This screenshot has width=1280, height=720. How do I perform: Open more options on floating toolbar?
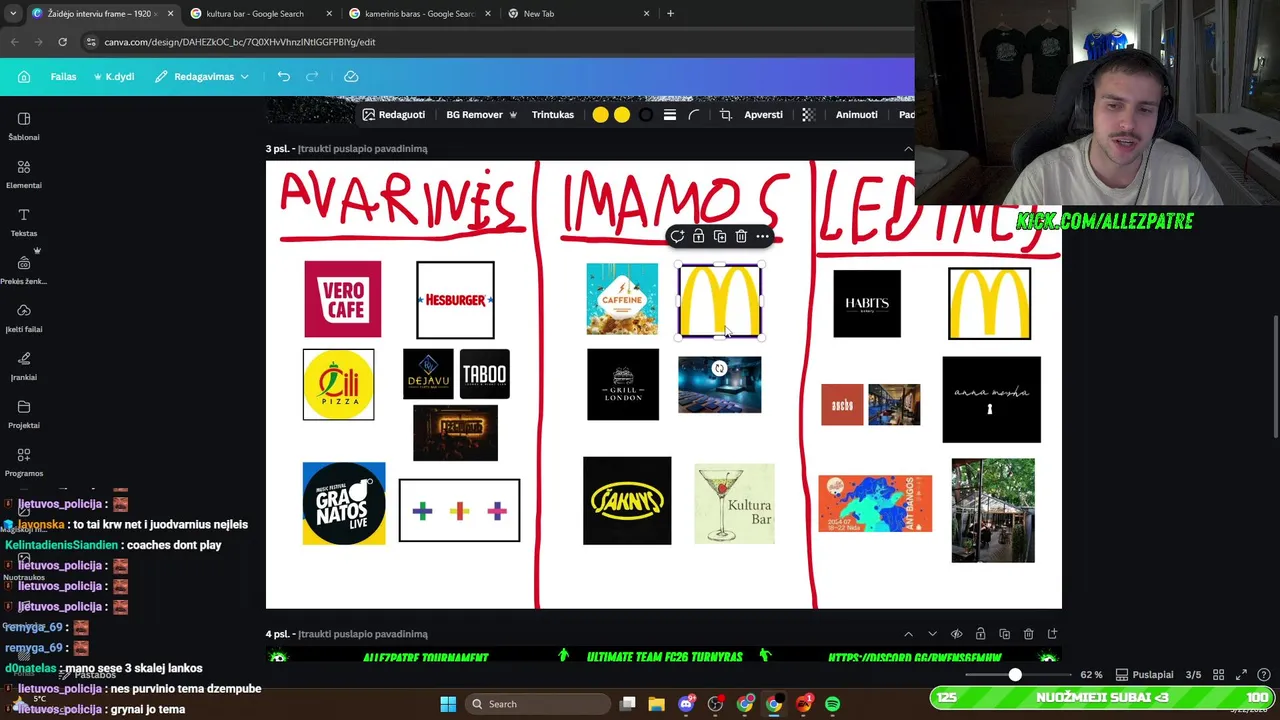pos(762,237)
